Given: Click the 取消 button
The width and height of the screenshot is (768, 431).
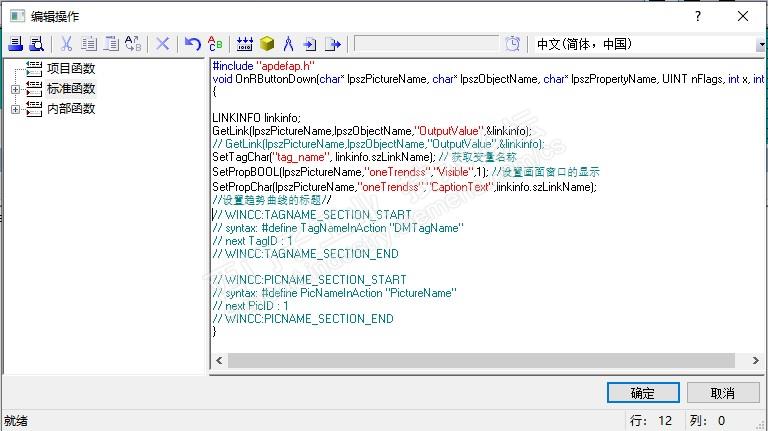Looking at the screenshot, I should click(722, 393).
